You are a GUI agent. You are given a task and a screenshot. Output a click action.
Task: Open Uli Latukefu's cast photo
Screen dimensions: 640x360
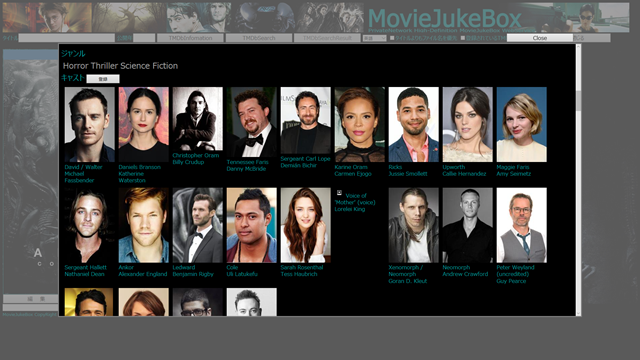251,225
